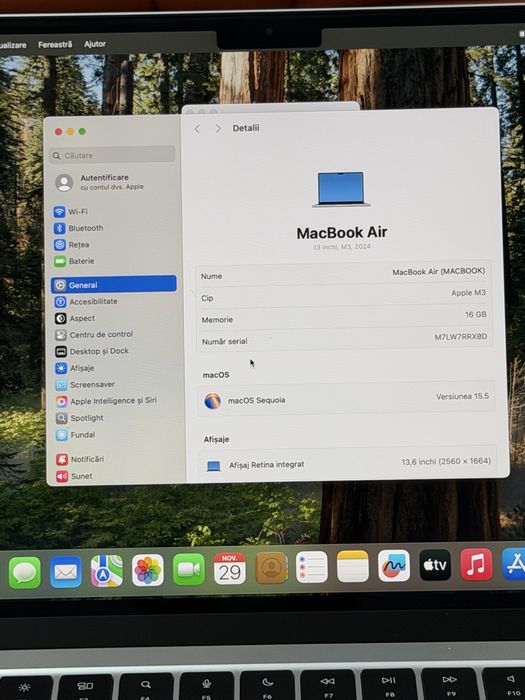Image resolution: width=525 pixels, height=700 pixels.
Task: Open Accesibilitate settings
Action: point(86,302)
